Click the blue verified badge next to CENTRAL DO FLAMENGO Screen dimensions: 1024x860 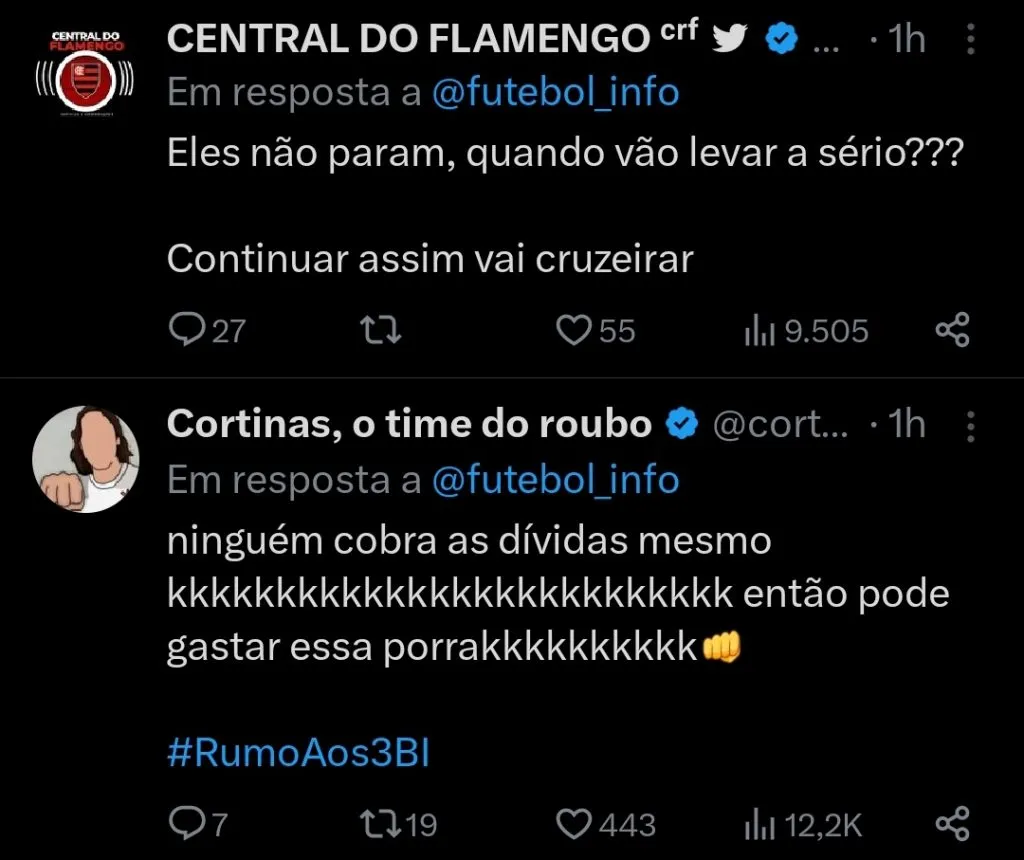(780, 37)
